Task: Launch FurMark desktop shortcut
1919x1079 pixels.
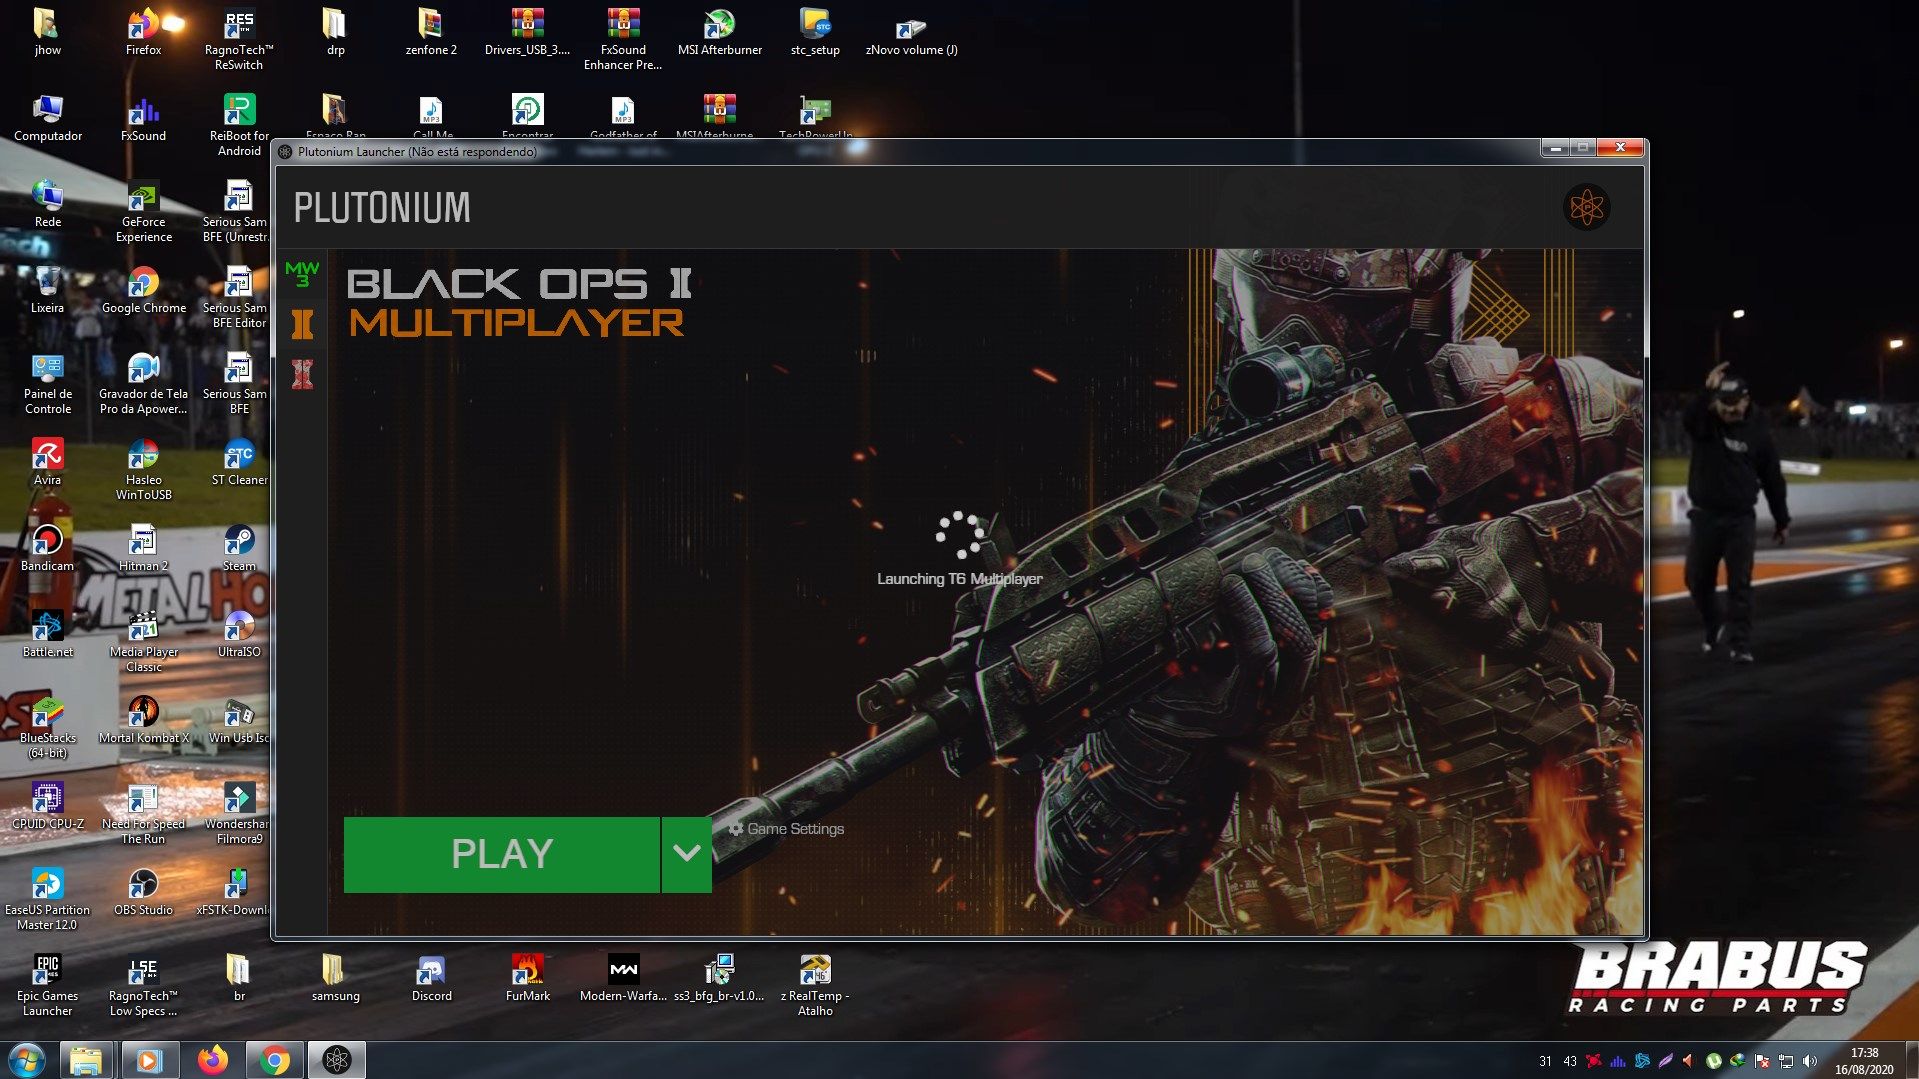Action: click(x=527, y=978)
